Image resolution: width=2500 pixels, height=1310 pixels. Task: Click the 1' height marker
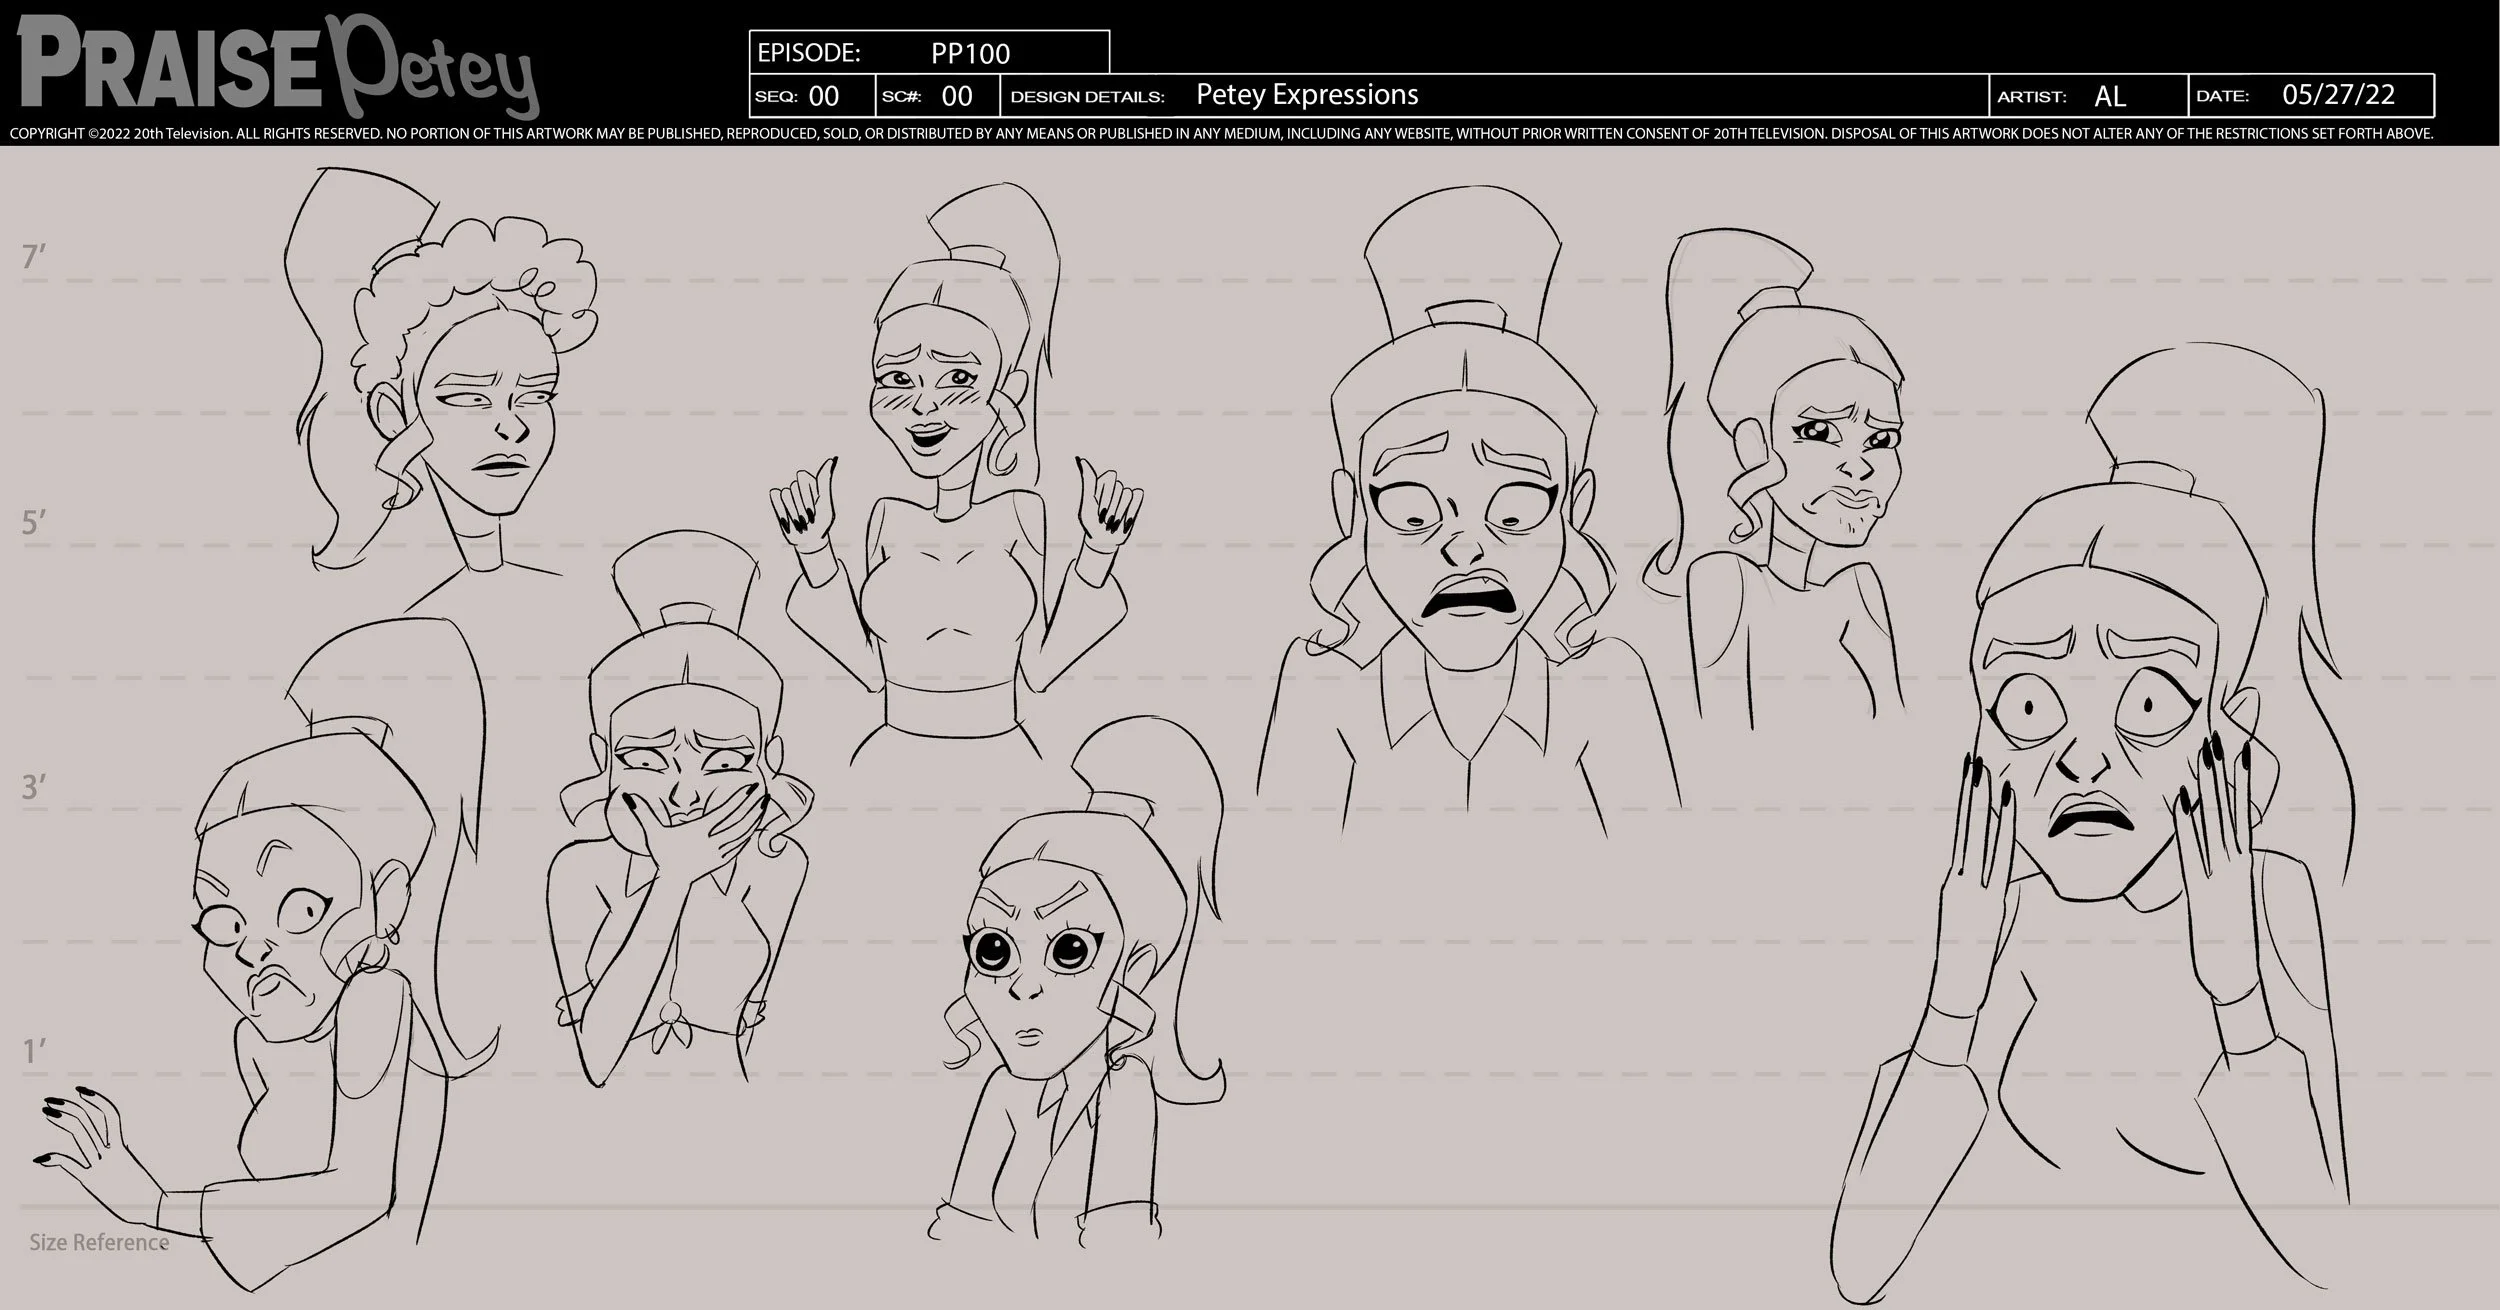(34, 1052)
